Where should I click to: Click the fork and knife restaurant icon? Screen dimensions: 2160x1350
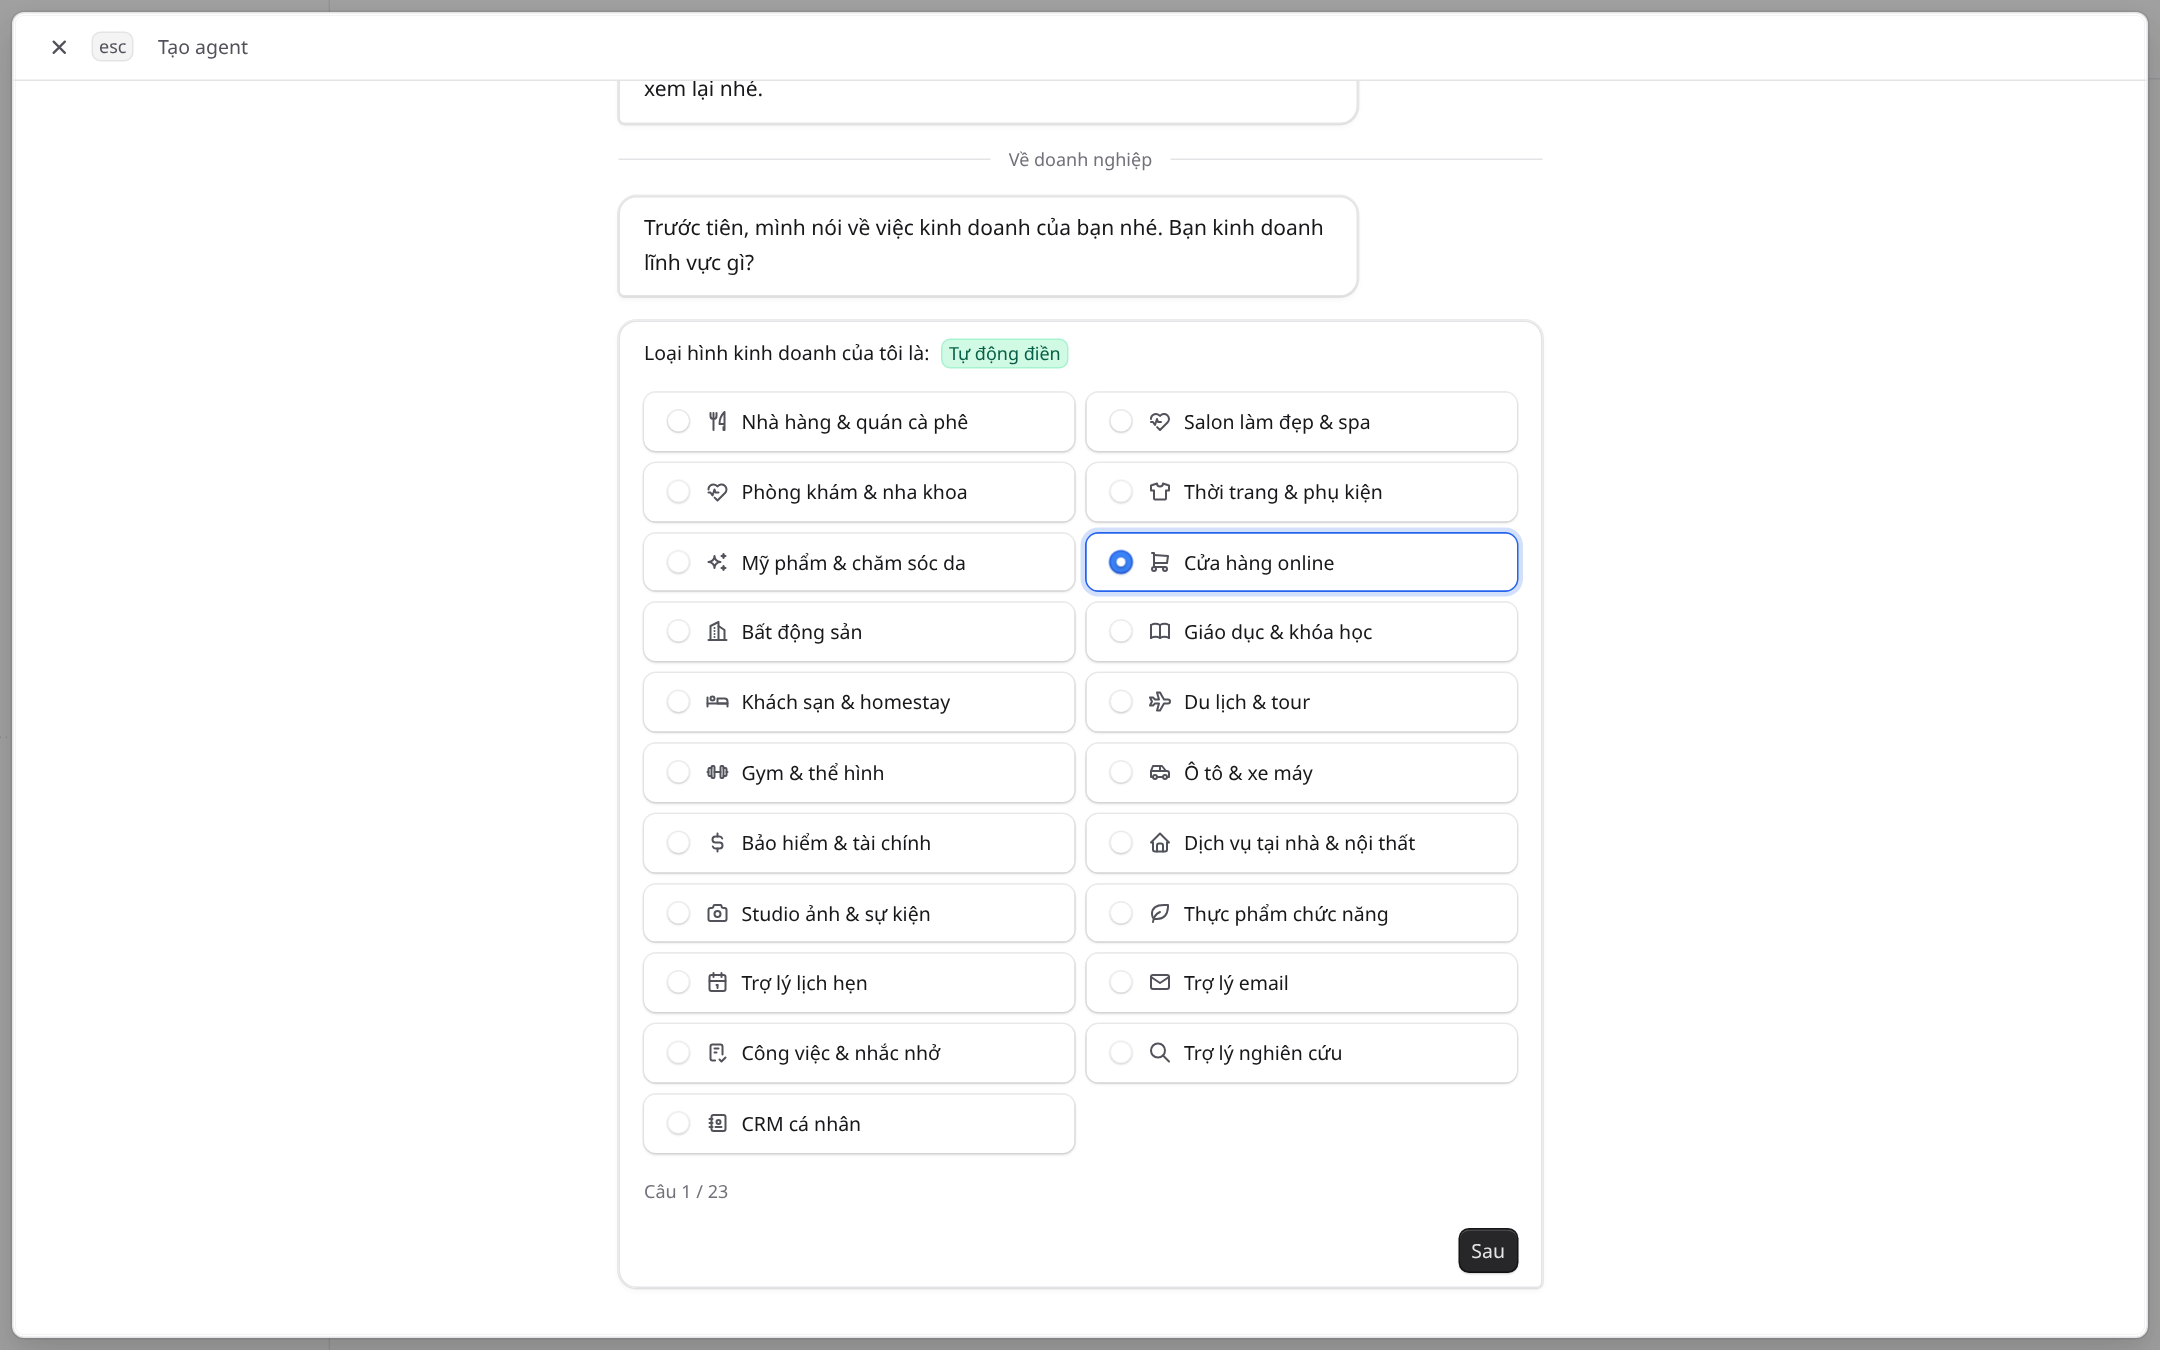(717, 421)
